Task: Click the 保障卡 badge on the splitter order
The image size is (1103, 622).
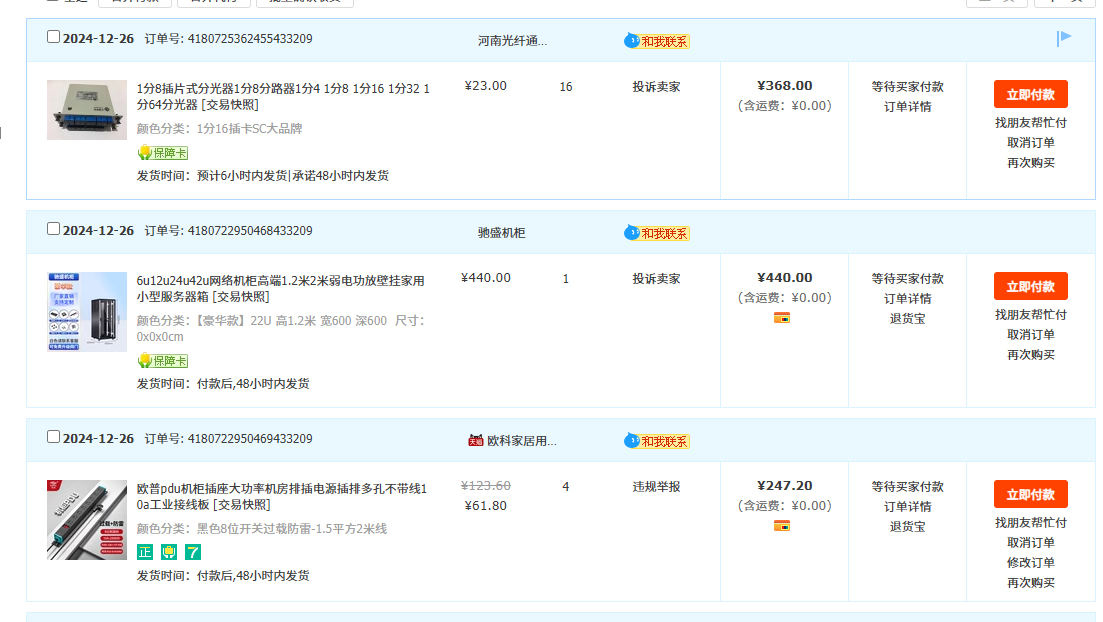Action: click(x=162, y=153)
